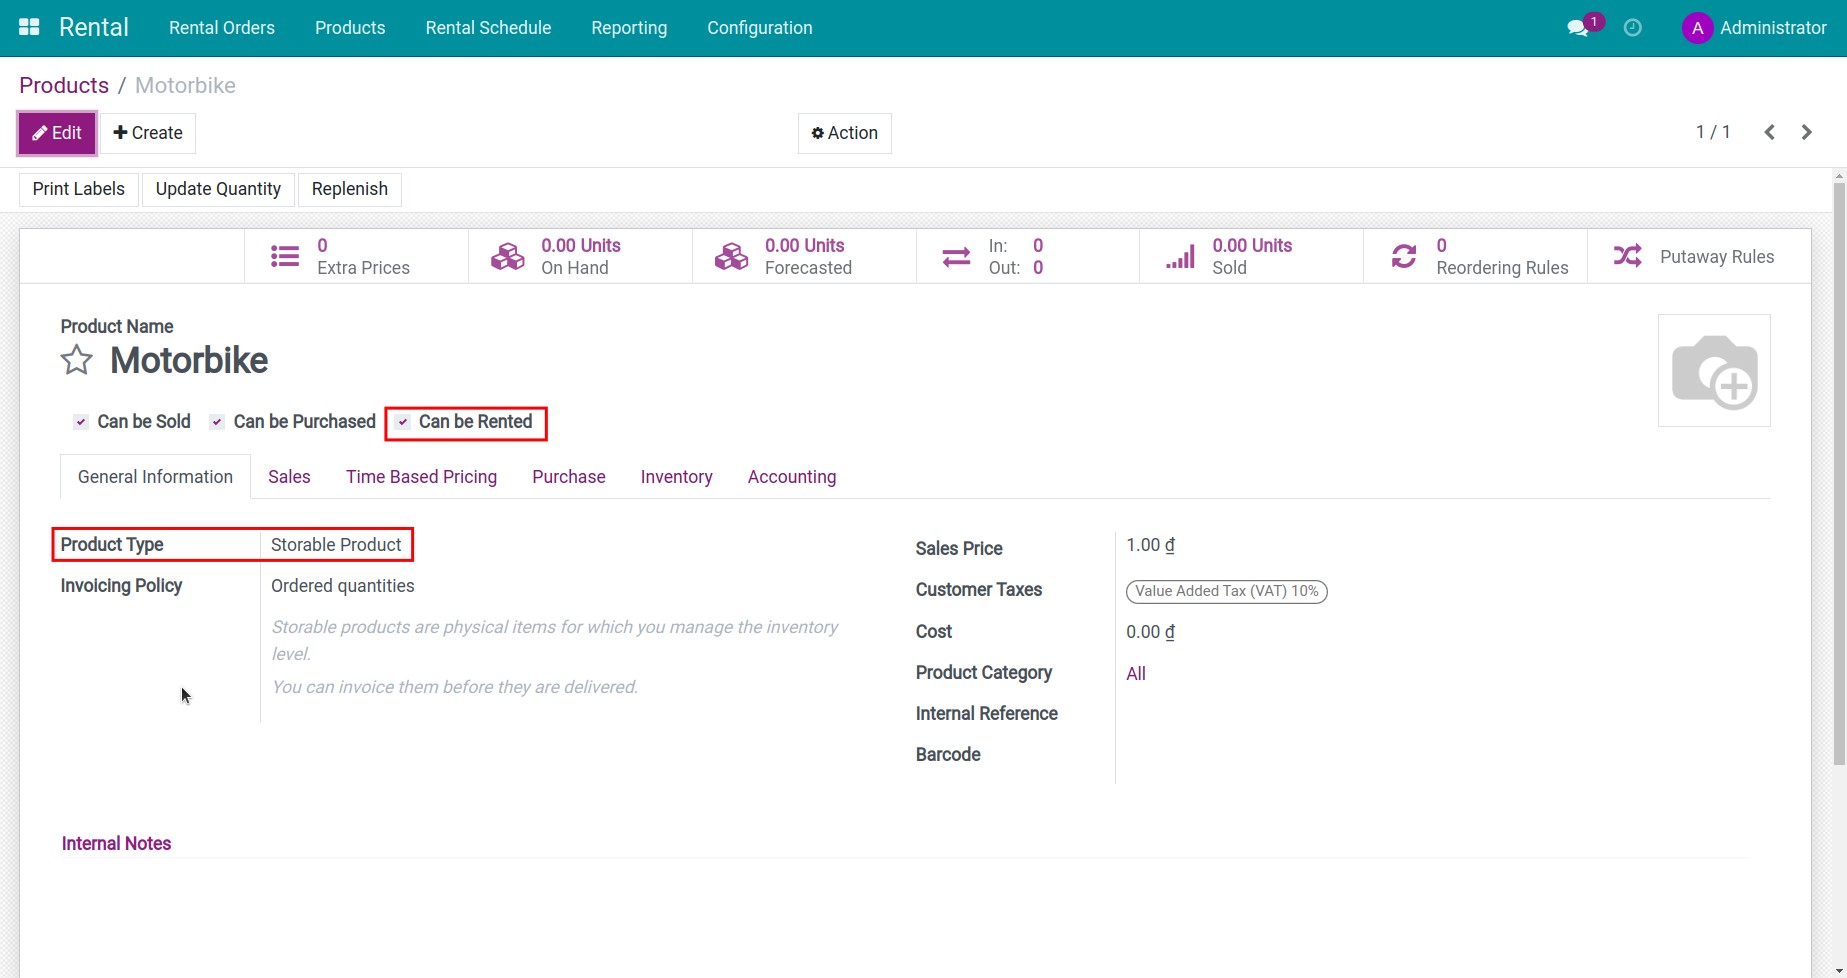Uncheck the Can be Purchased checkbox
This screenshot has height=978, width=1847.
[x=216, y=421]
